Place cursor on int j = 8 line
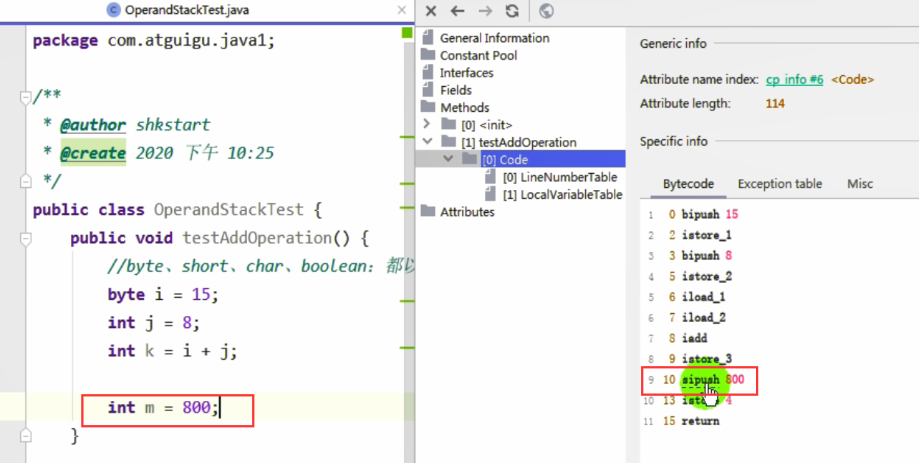919x463 pixels. [x=154, y=322]
